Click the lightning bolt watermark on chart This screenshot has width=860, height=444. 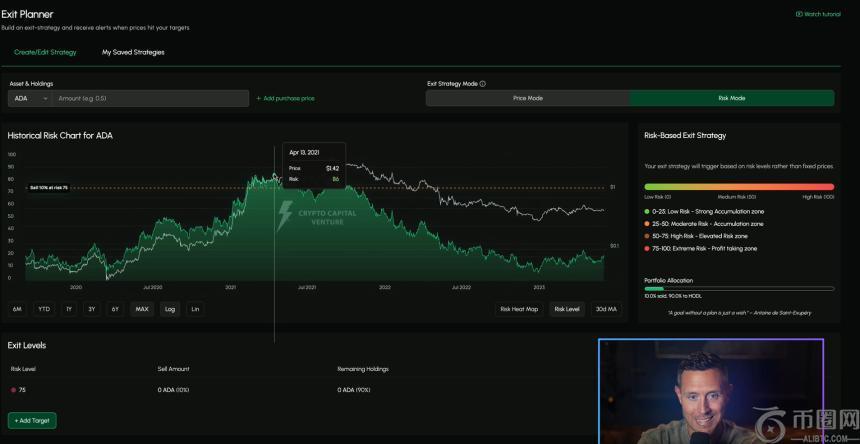(285, 214)
